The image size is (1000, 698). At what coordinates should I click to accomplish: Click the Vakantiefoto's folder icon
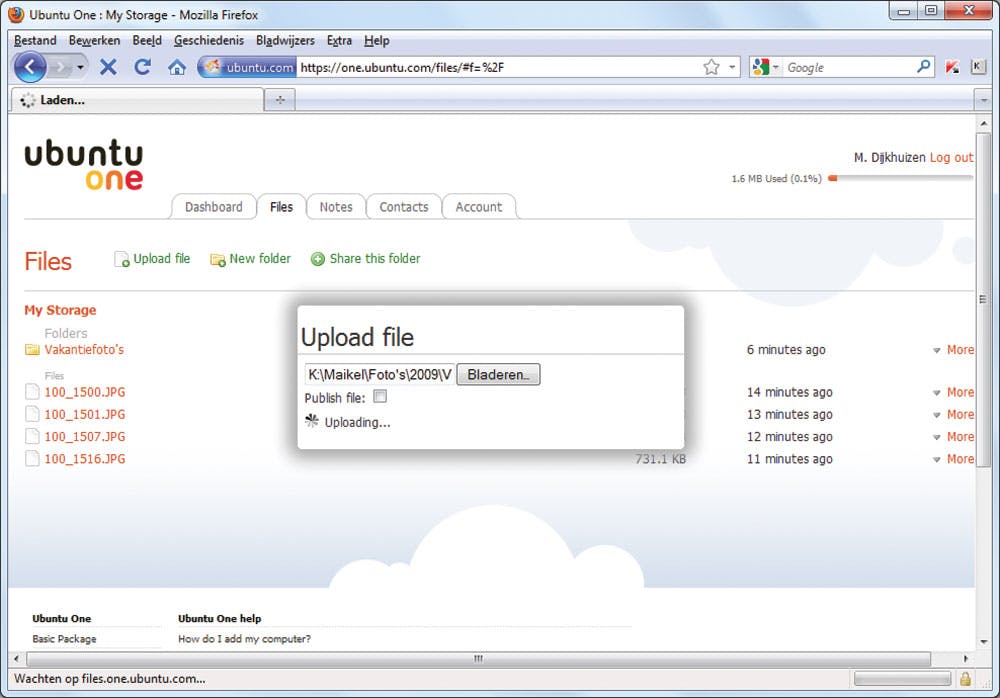point(32,350)
